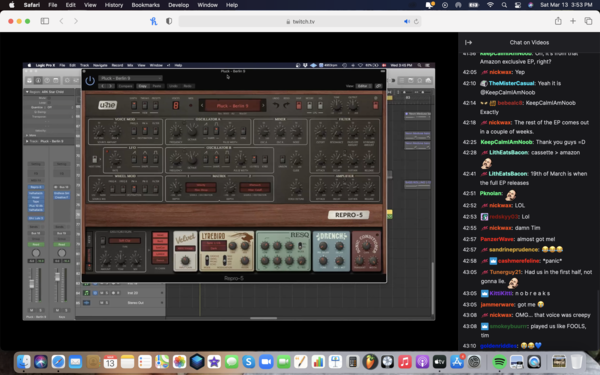Open the privacy report shield icon
This screenshot has height=375, width=600.
coord(169,21)
